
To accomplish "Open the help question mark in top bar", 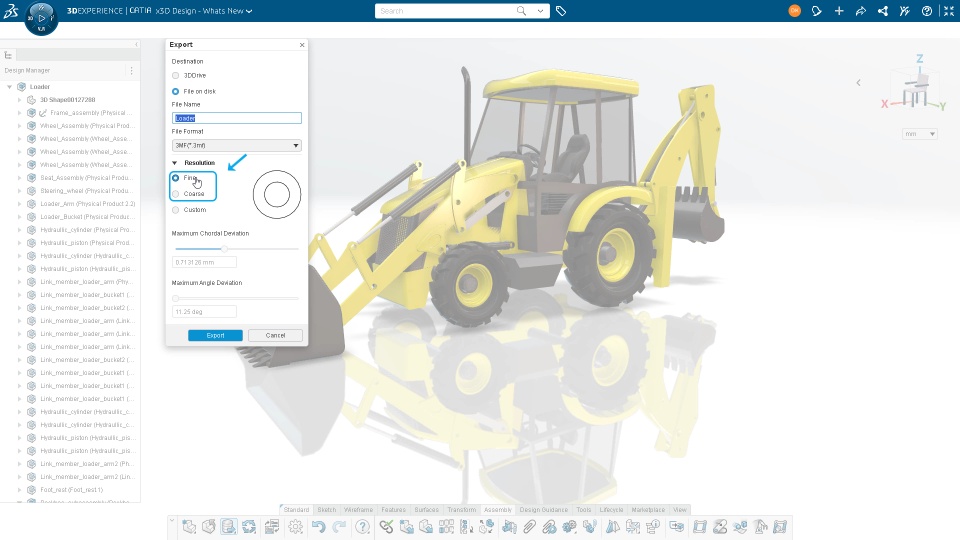I will click(x=927, y=11).
